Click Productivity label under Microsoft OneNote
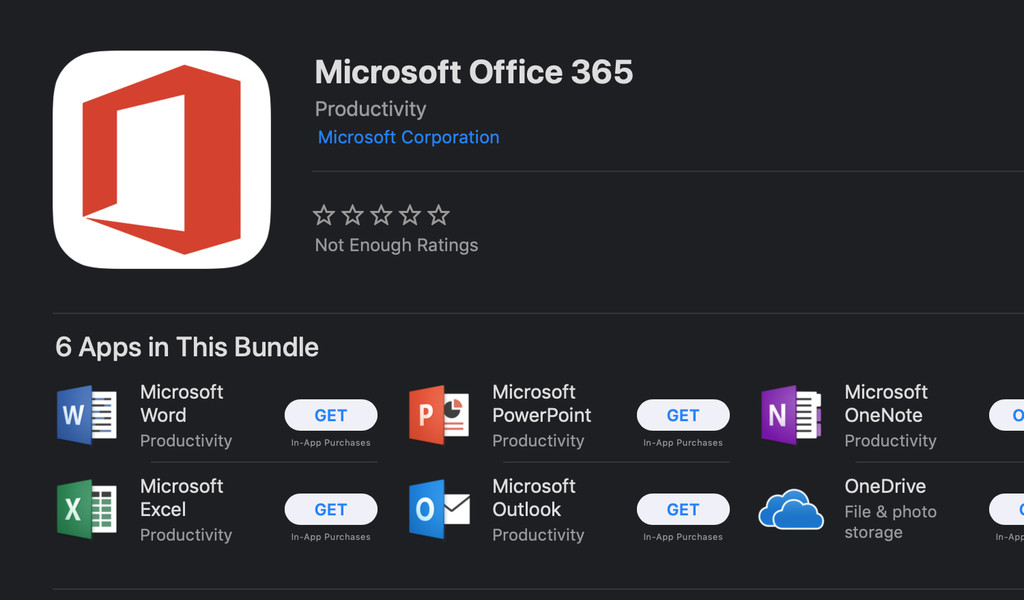The width and height of the screenshot is (1024, 600). point(890,441)
